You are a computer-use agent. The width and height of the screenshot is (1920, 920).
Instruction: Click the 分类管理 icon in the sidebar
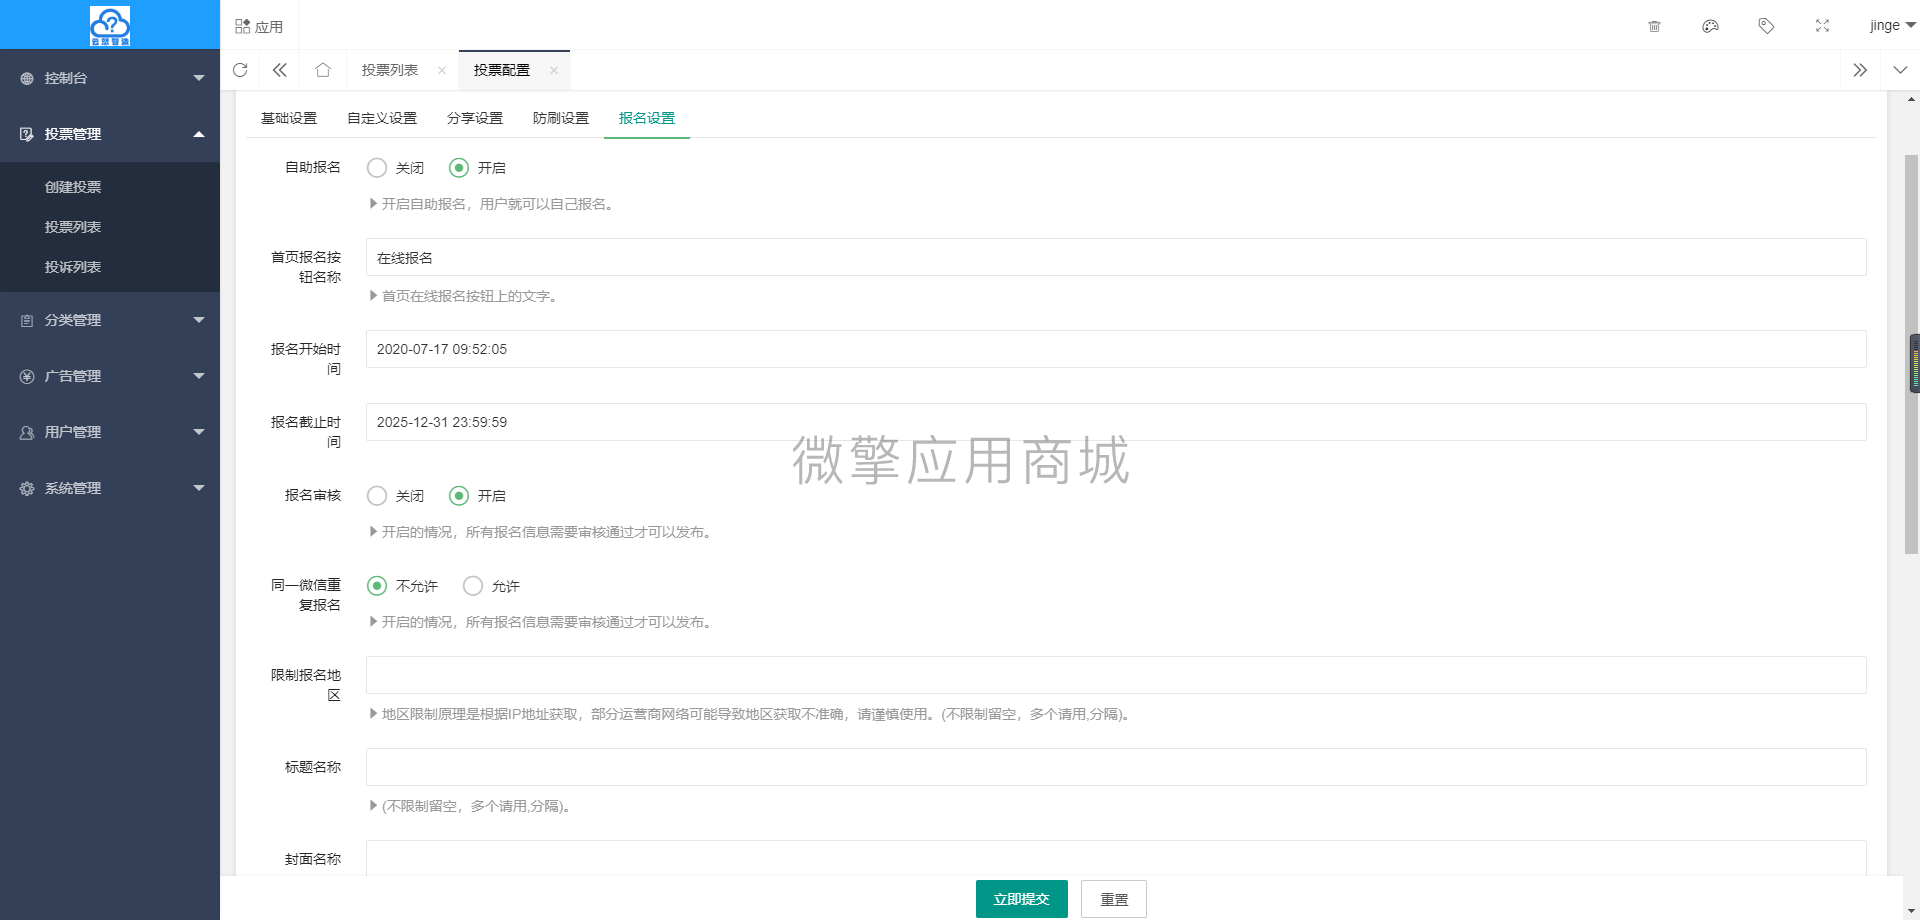coord(27,320)
